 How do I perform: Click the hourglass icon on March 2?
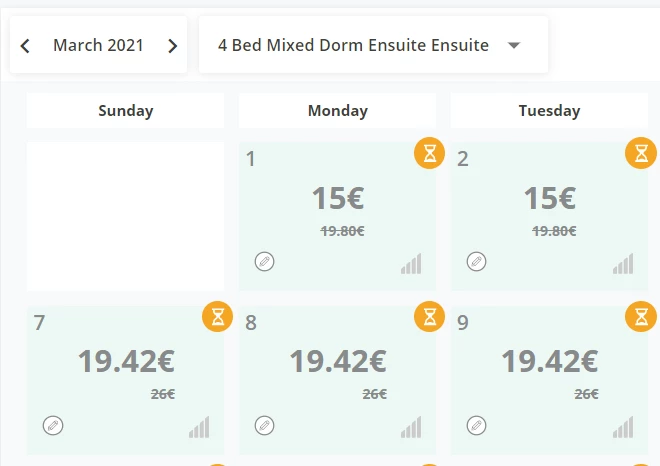(641, 153)
